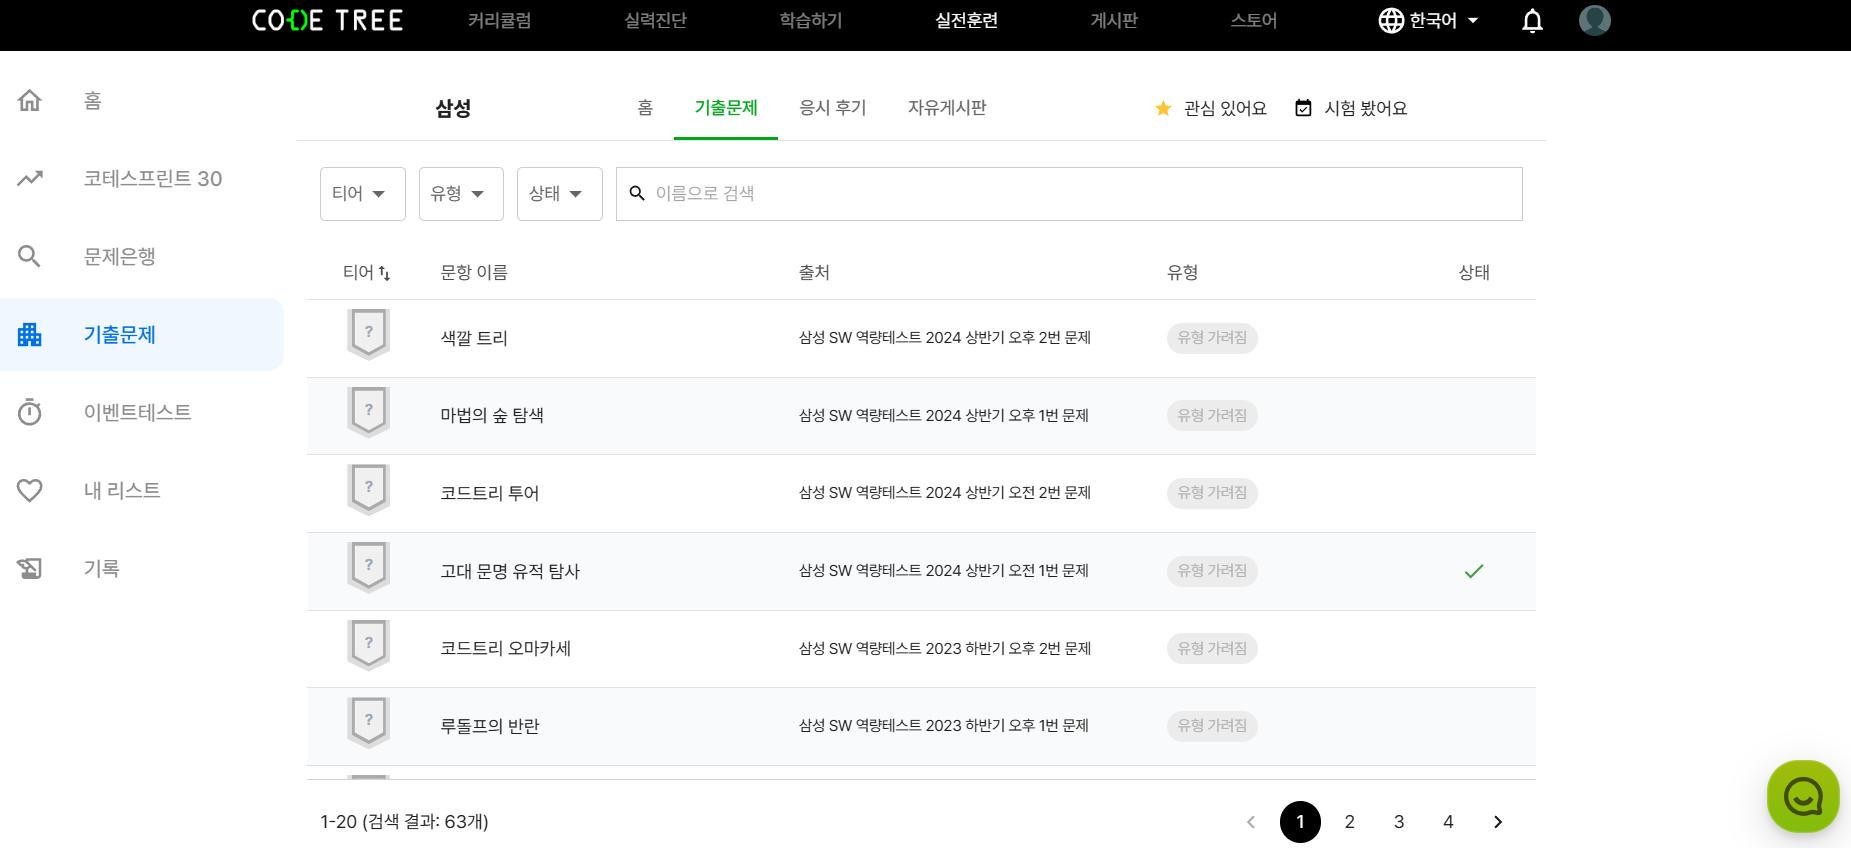The width and height of the screenshot is (1851, 848).
Task: Go to previous page arrow
Action: pos(1251,822)
